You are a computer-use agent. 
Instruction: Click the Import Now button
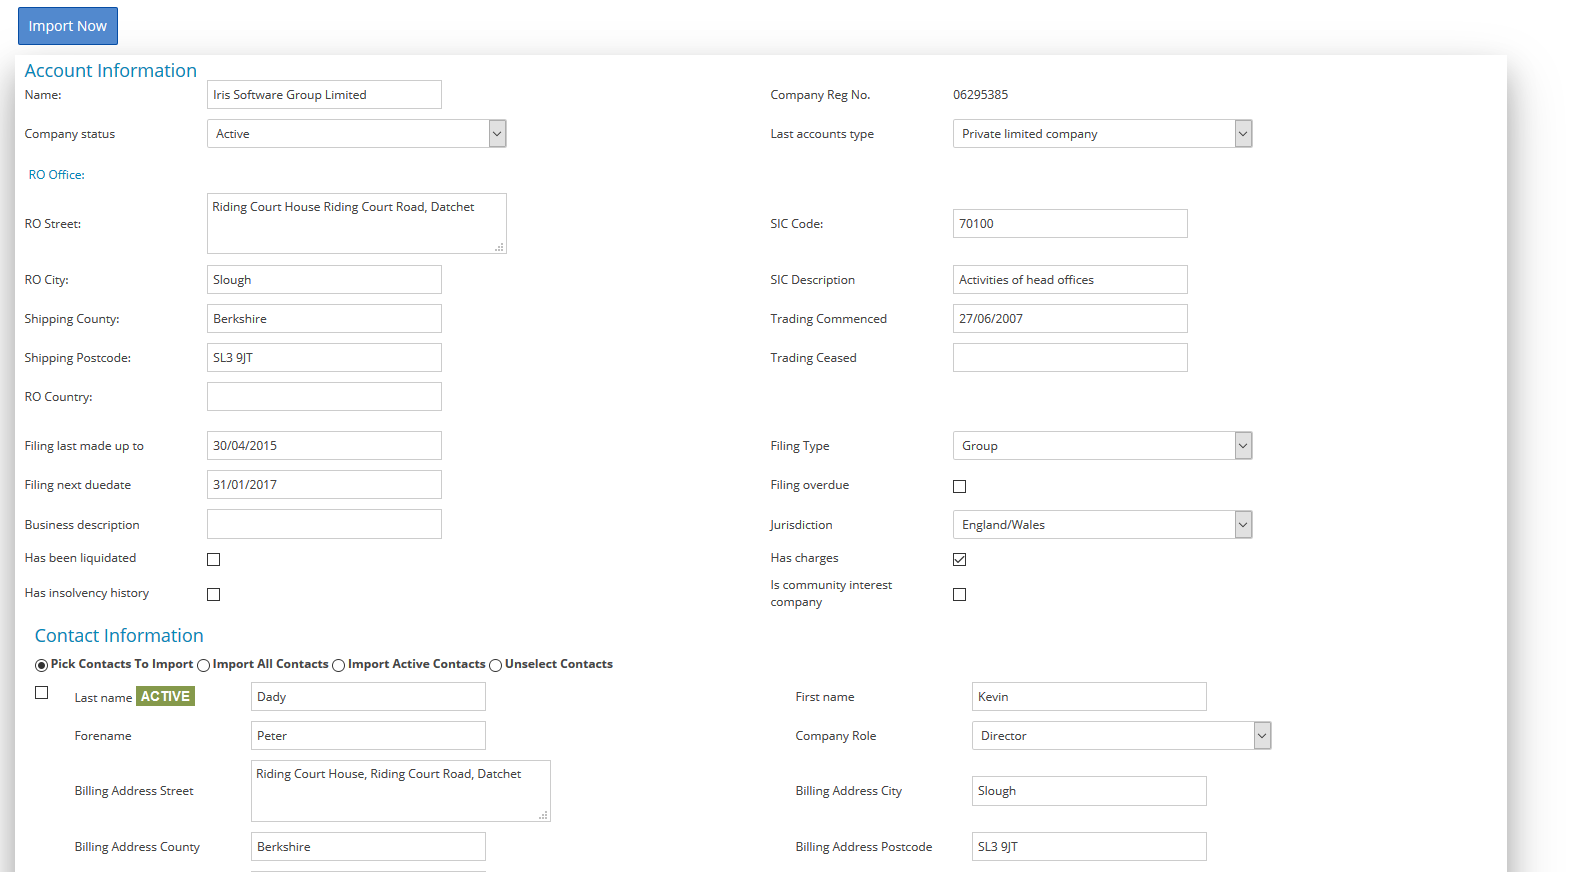68,26
